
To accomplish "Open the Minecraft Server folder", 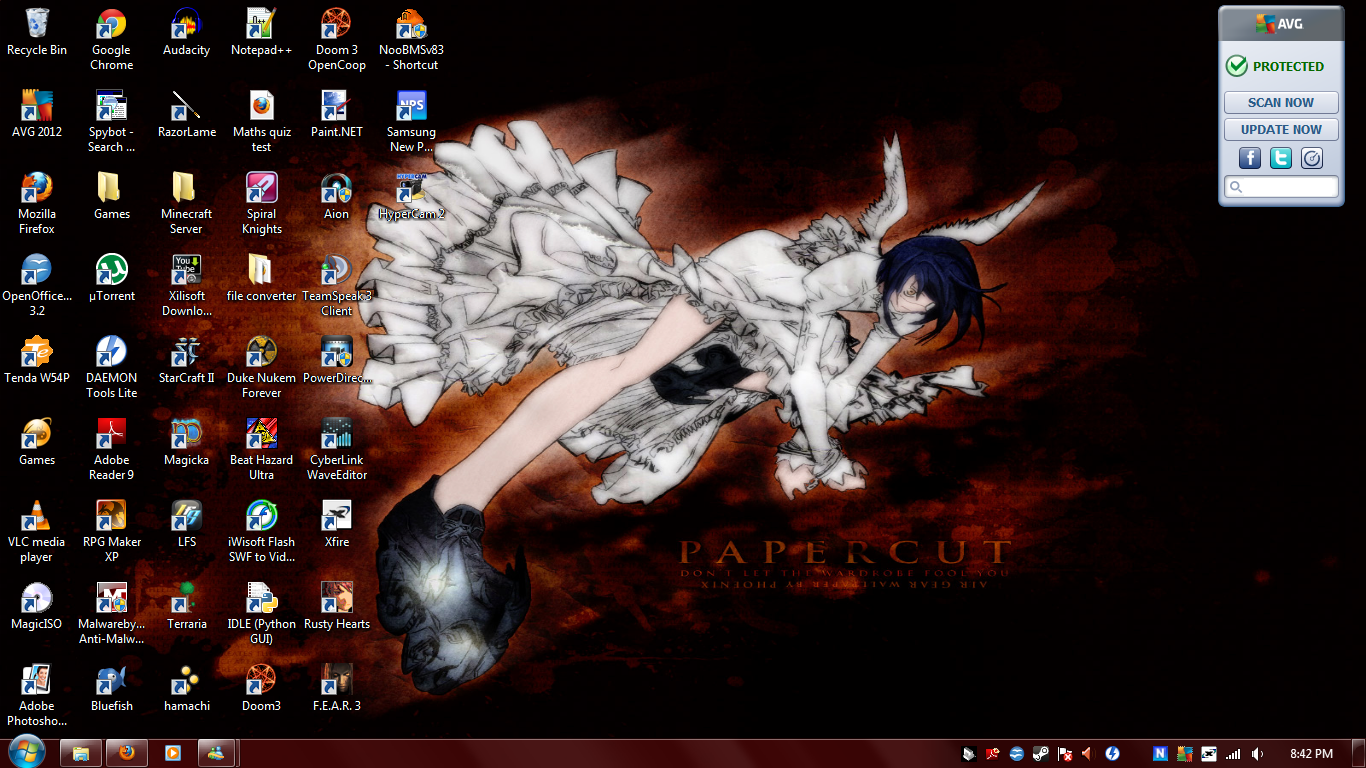I will [186, 204].
